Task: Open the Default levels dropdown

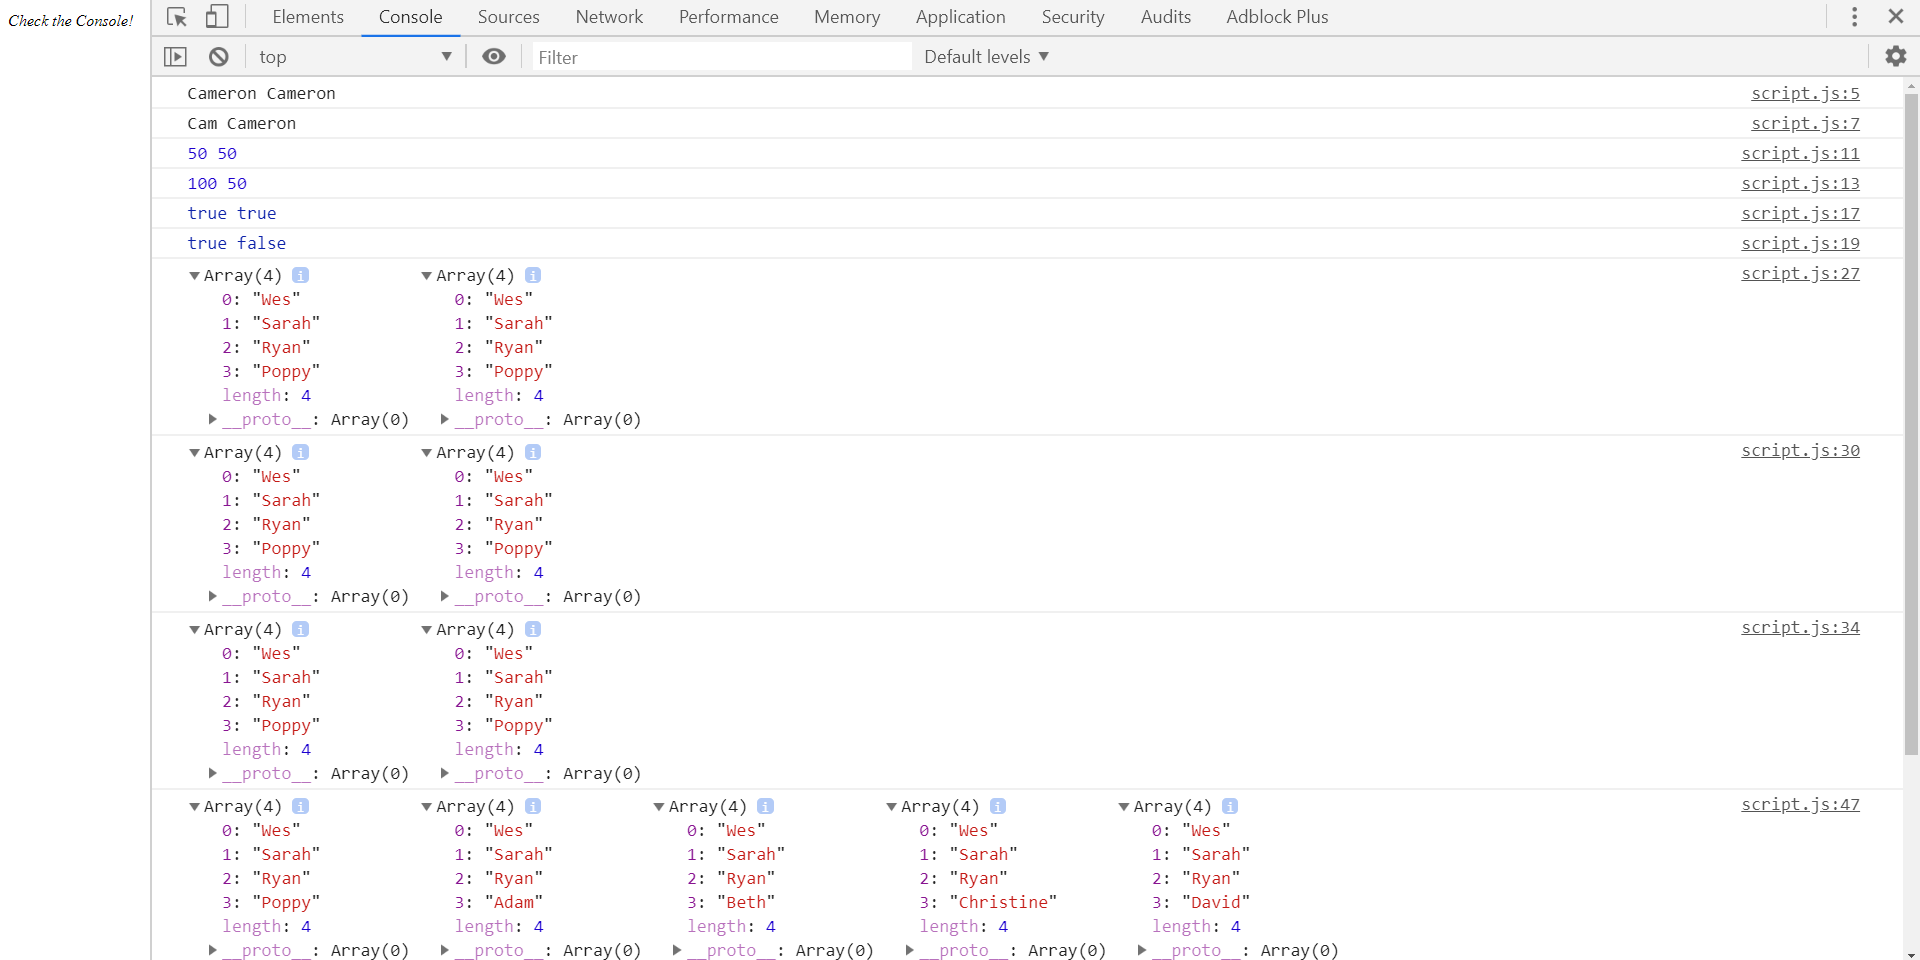Action: [x=986, y=57]
